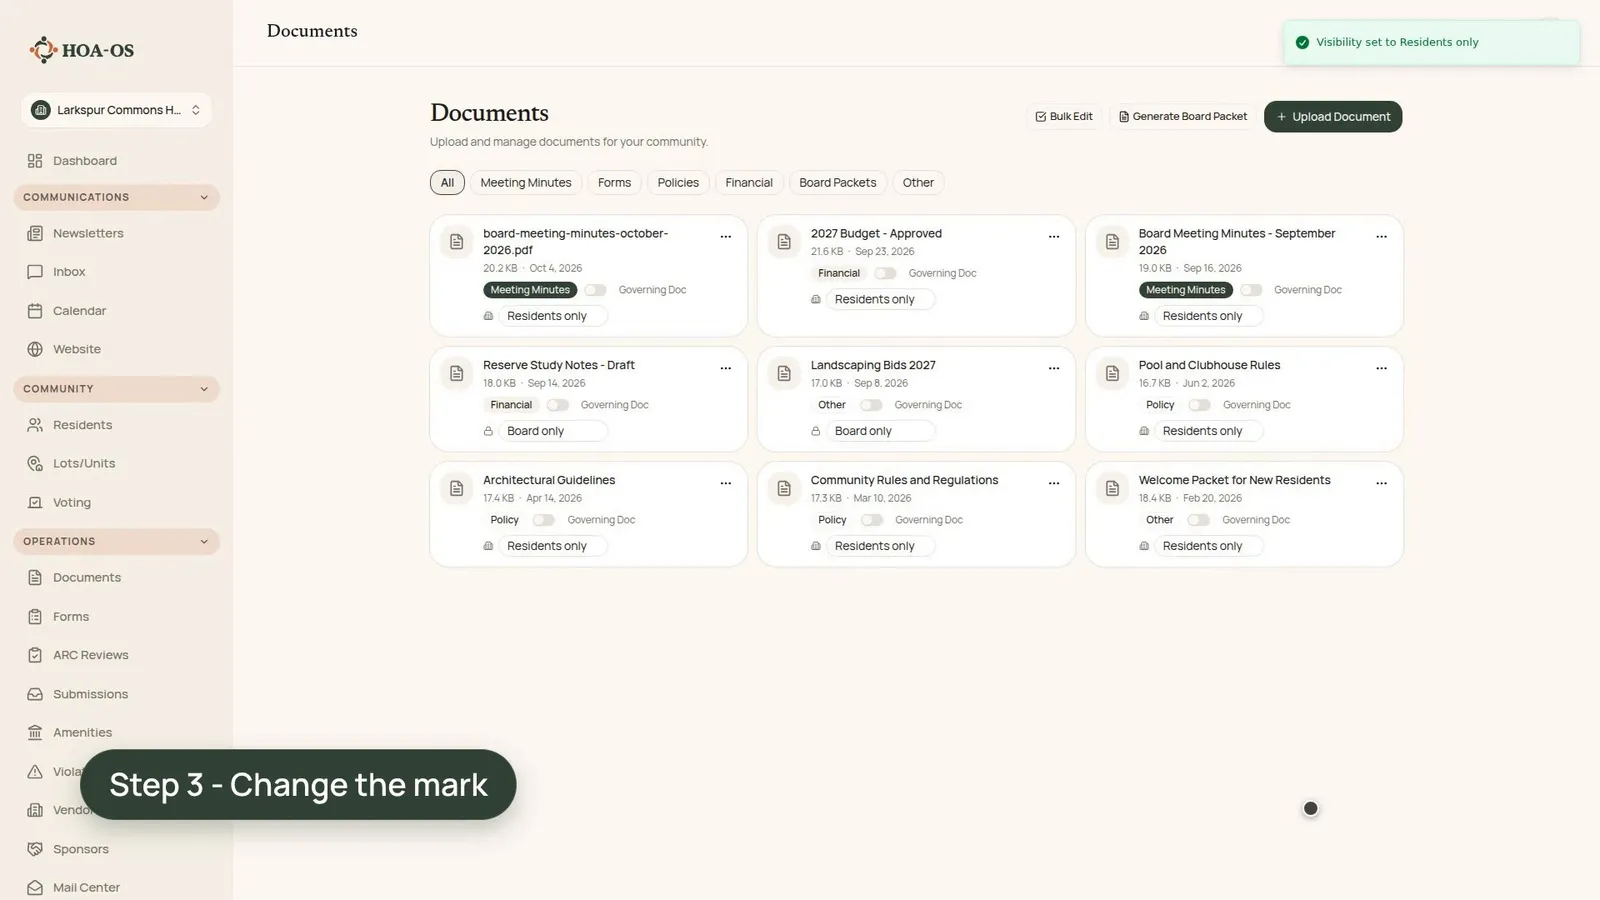Open more options for Pool and Clubhouse Rules
This screenshot has height=900, width=1600.
point(1382,369)
